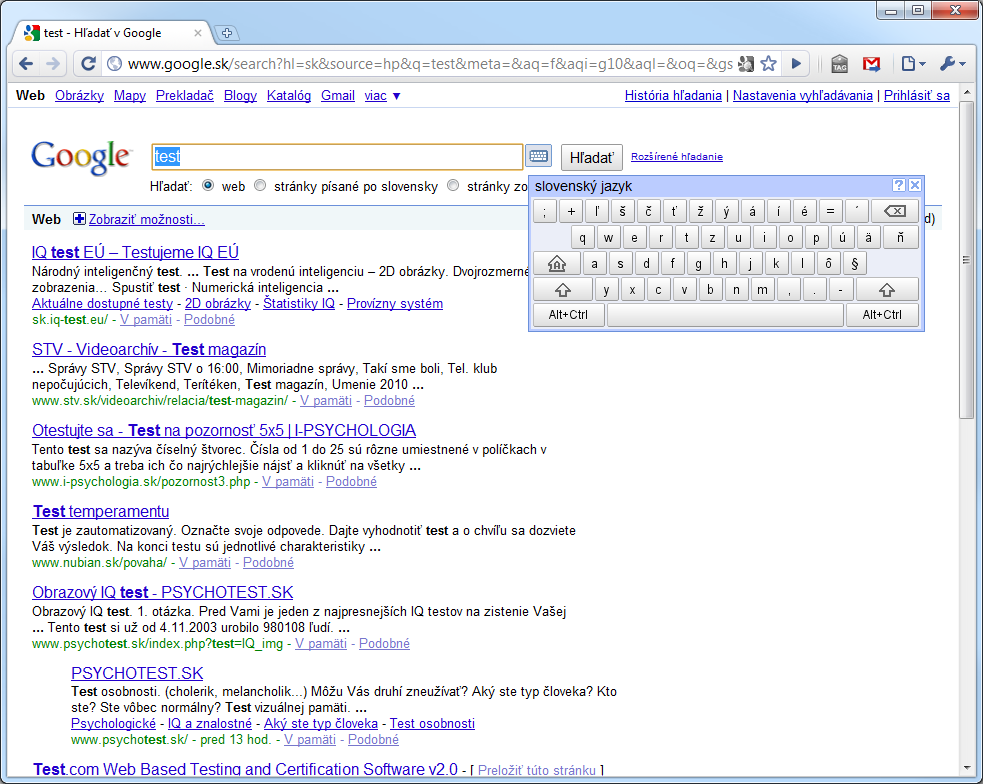Open 'Štatistiky IQ' sublink
The image size is (983, 784).
tap(299, 303)
